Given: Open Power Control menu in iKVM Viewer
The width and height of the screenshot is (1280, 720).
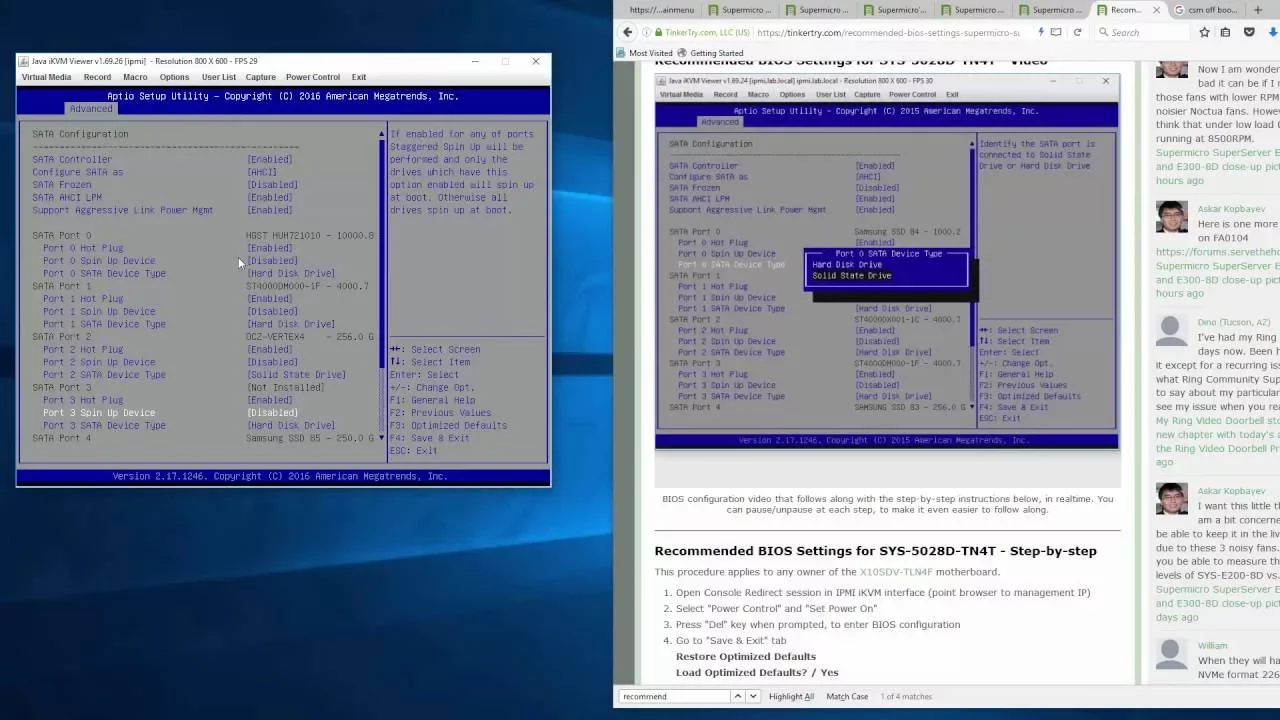Looking at the screenshot, I should pos(312,77).
